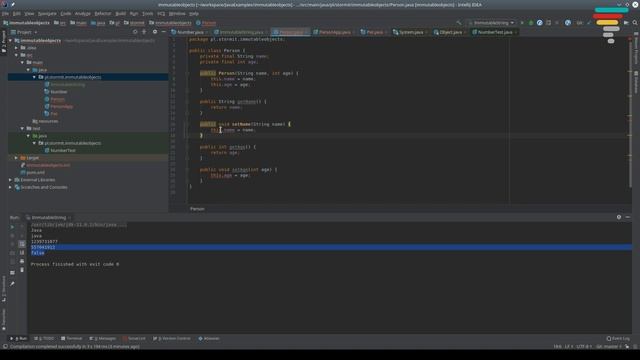Click the trash clear-all icon in Run panel
Screen dimensions: 640x360
click(x=22, y=270)
